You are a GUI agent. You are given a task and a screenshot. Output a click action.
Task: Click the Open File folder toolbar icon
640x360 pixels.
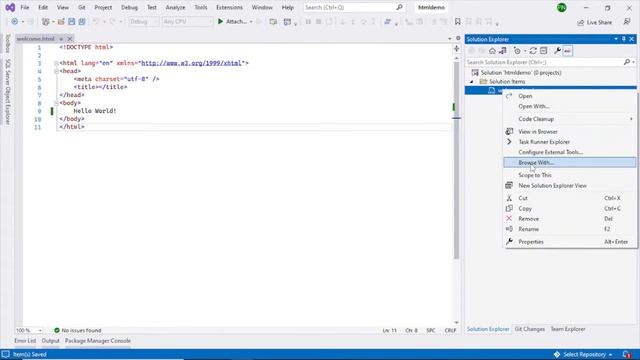tap(61, 22)
